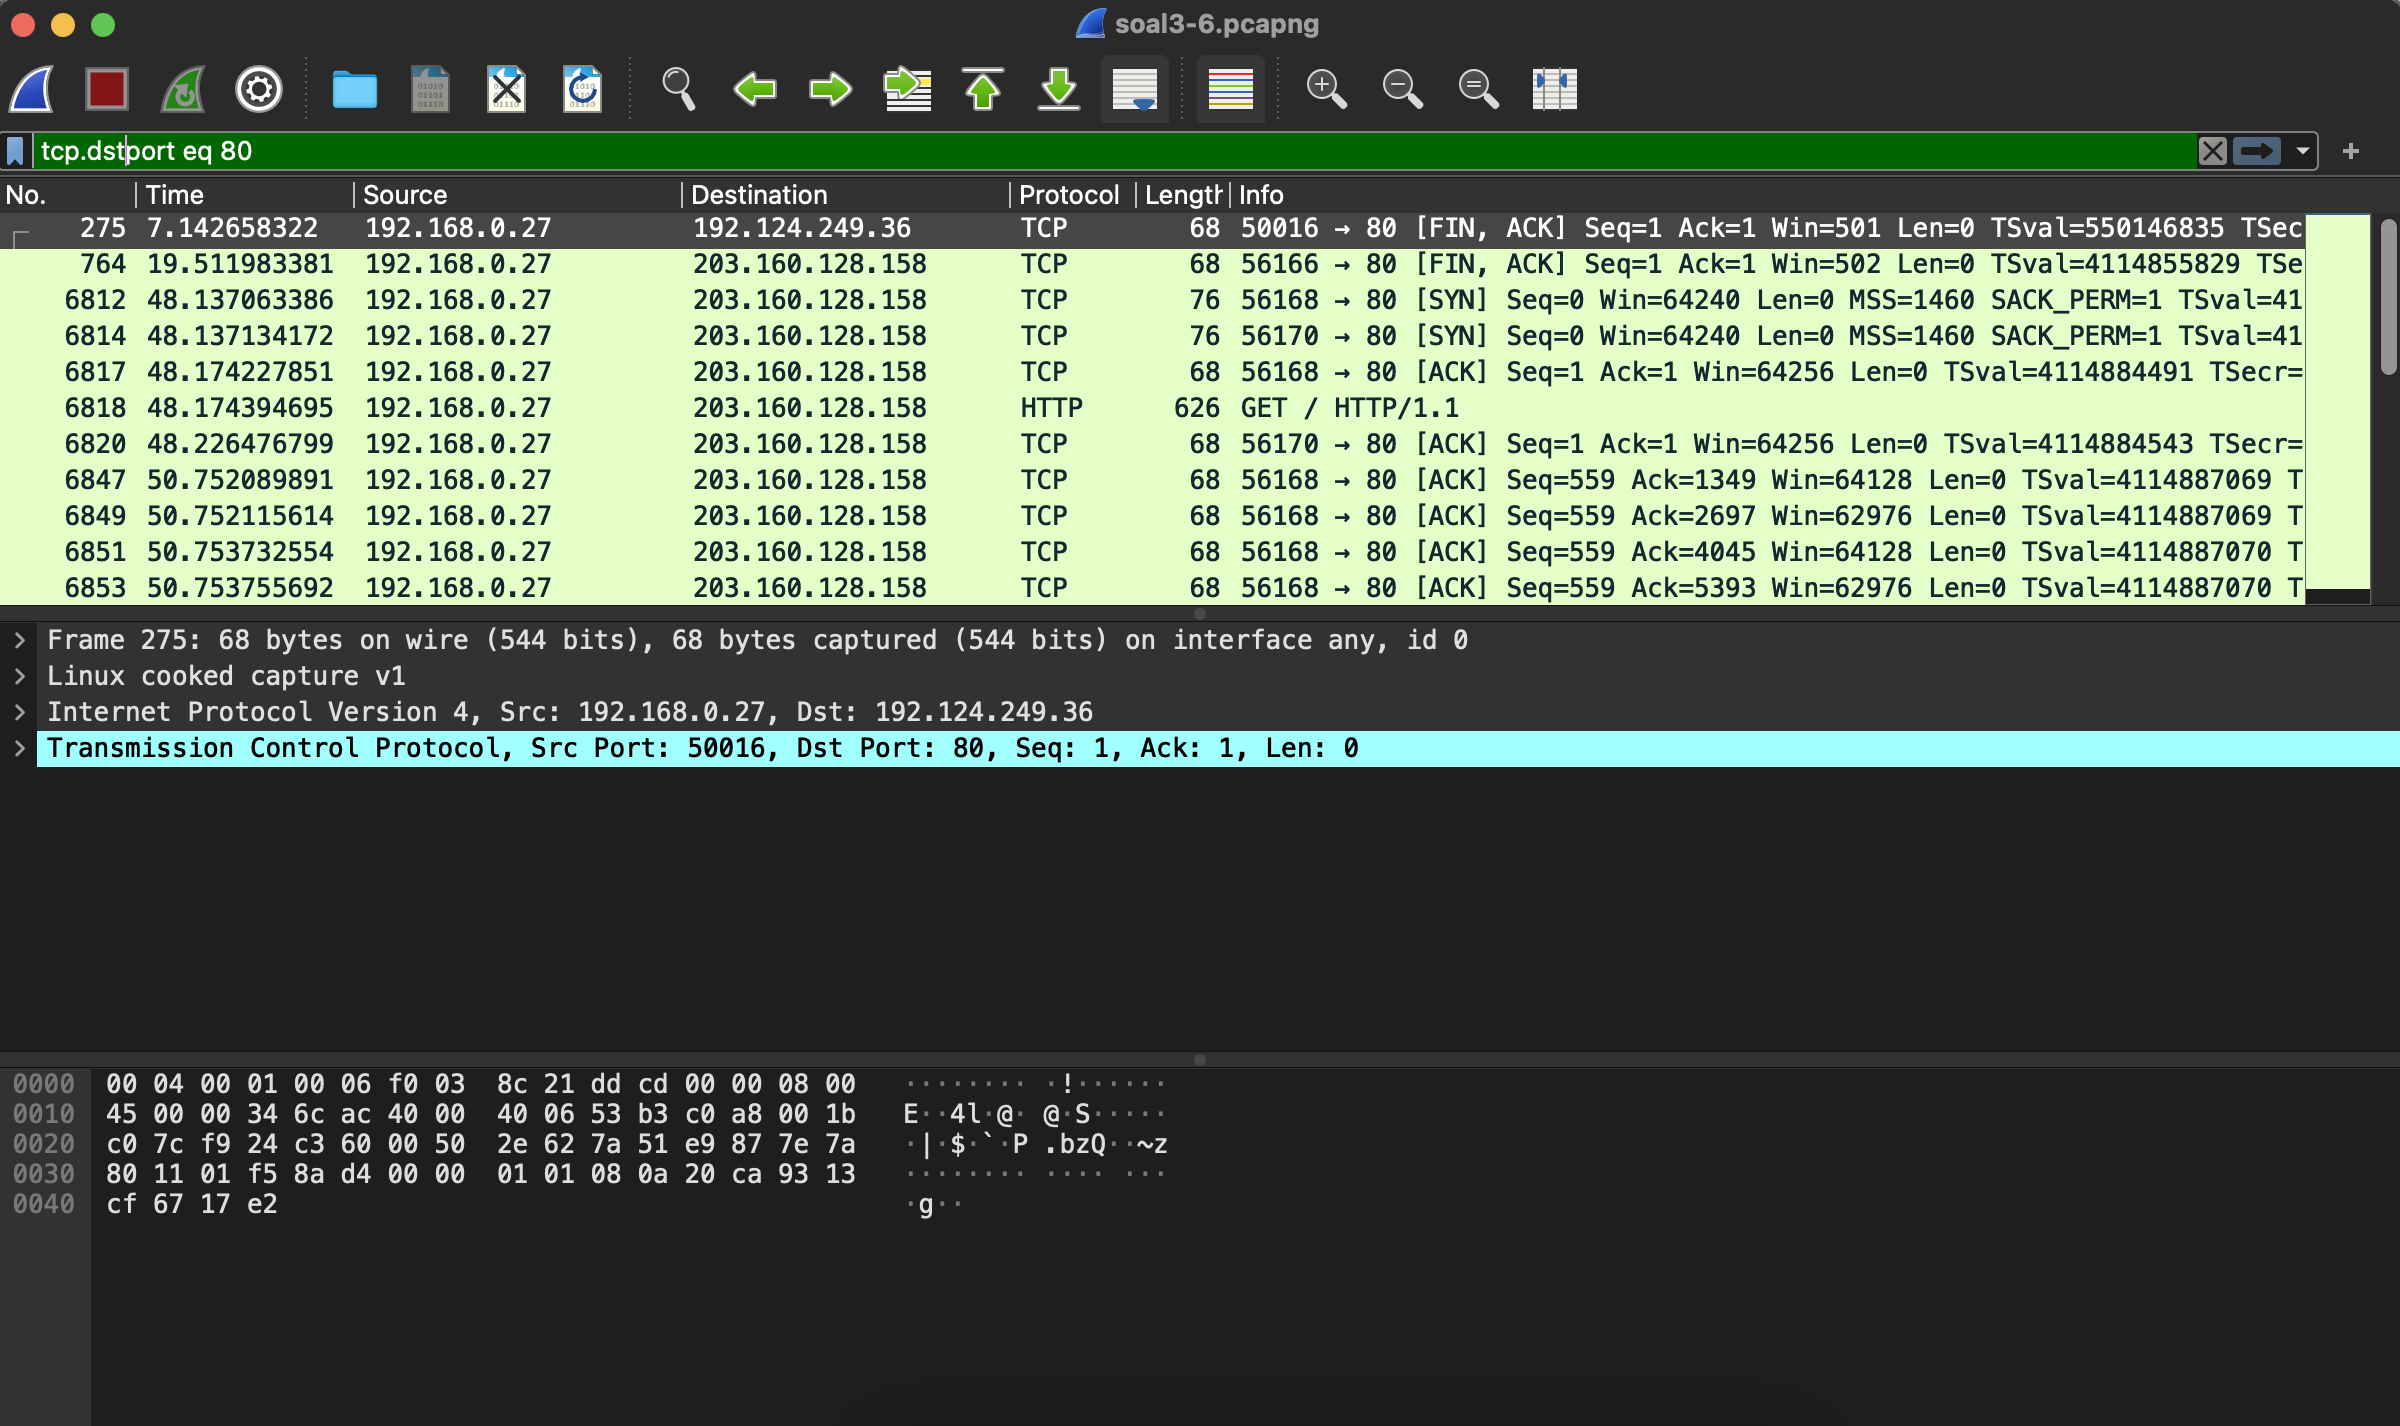This screenshot has height=1426, width=2400.
Task: Open capture options with the gear icon
Action: coord(258,89)
